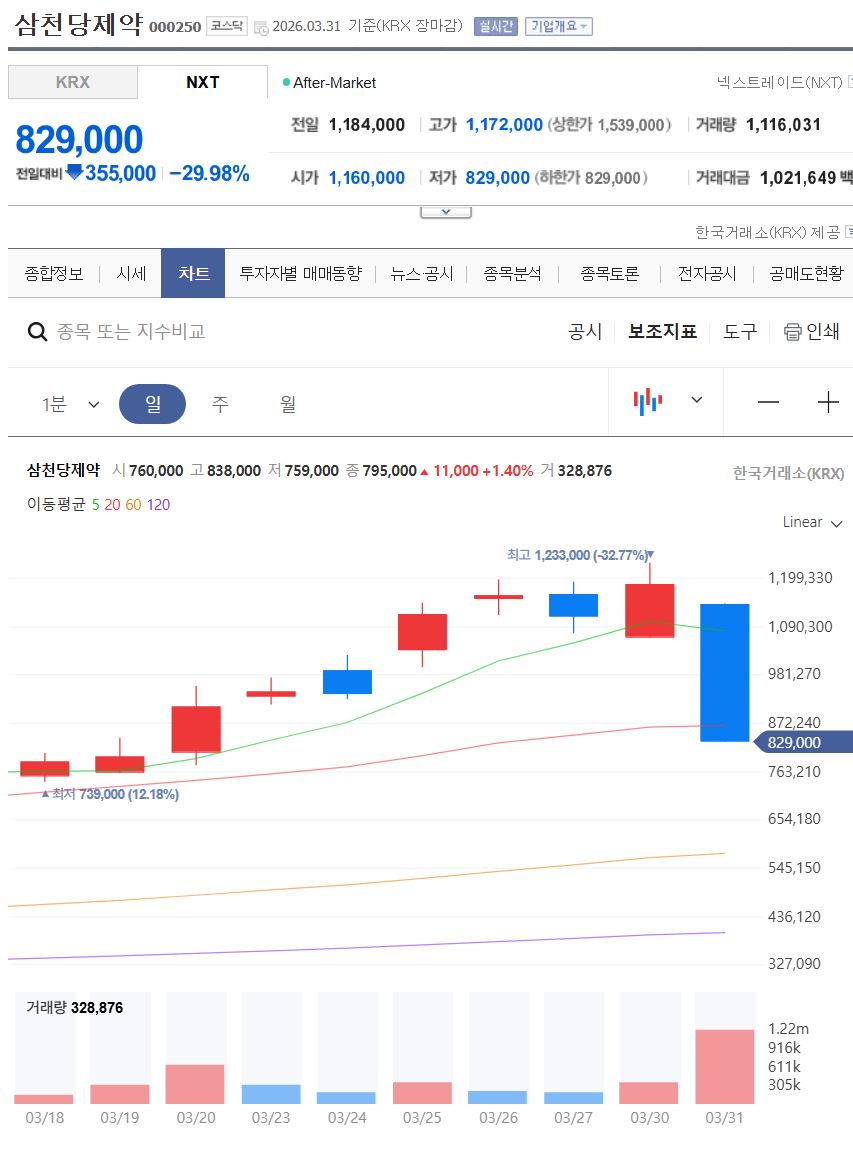This screenshot has height=1156, width=853.
Task: Go to the 종목토론 tab
Action: click(609, 274)
